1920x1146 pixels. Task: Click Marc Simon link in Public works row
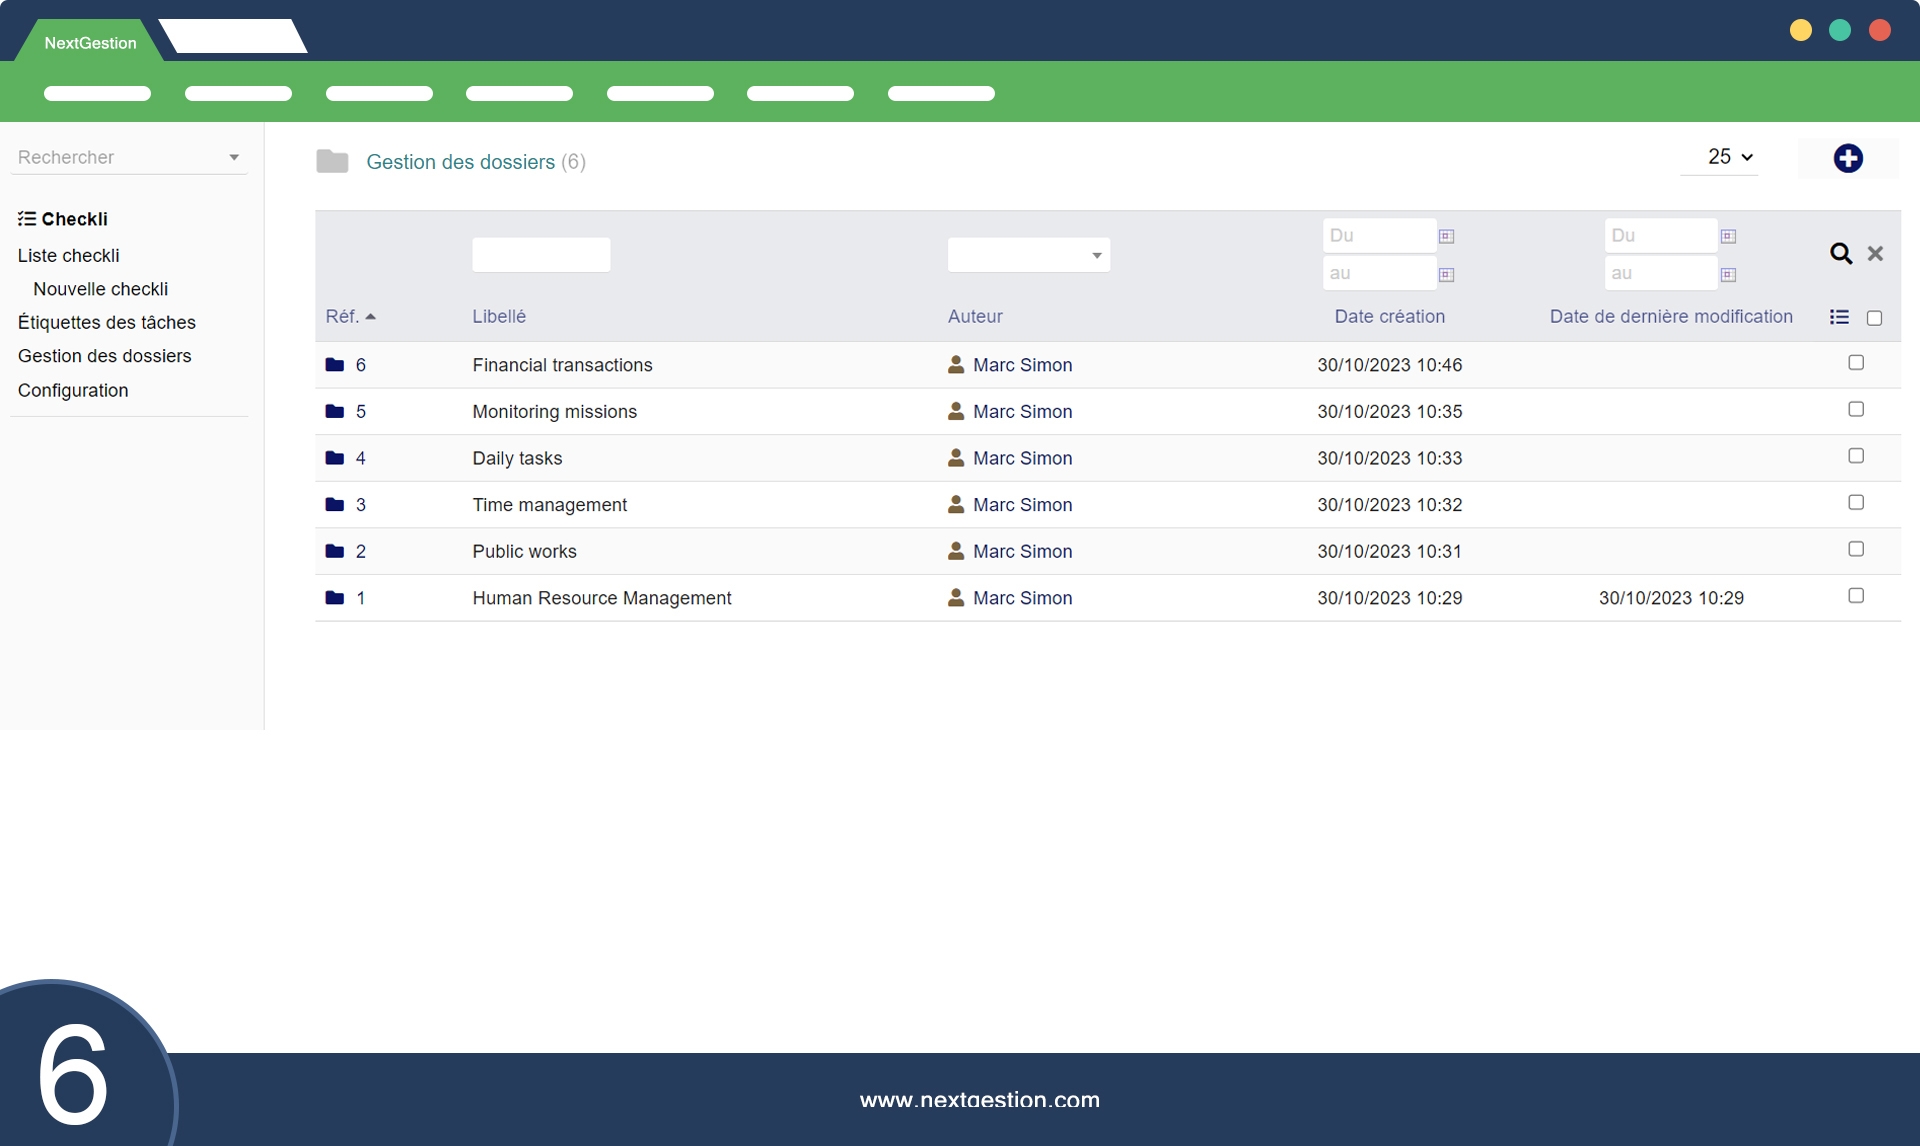[1022, 552]
